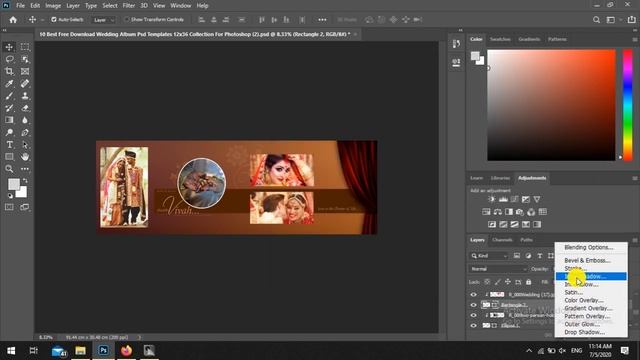Select the Pen tool
The width and height of the screenshot is (640, 360).
[25, 132]
